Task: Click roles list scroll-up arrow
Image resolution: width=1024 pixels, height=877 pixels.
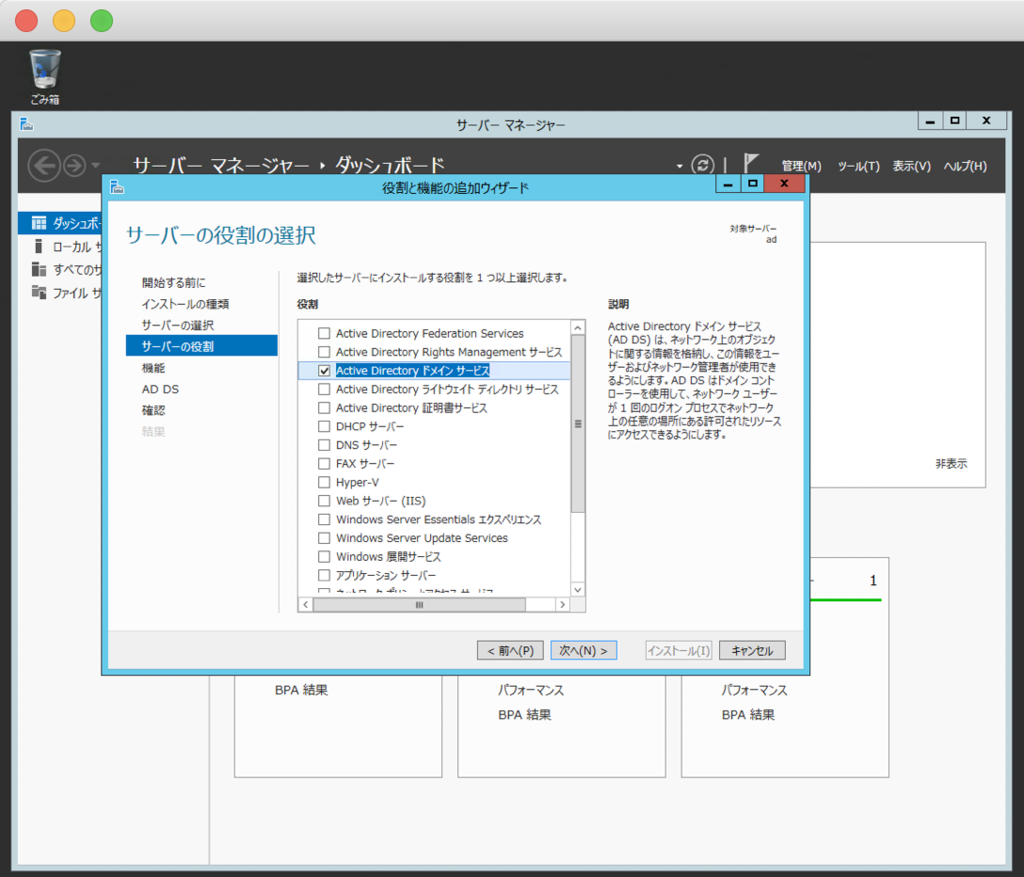Action: tap(577, 328)
